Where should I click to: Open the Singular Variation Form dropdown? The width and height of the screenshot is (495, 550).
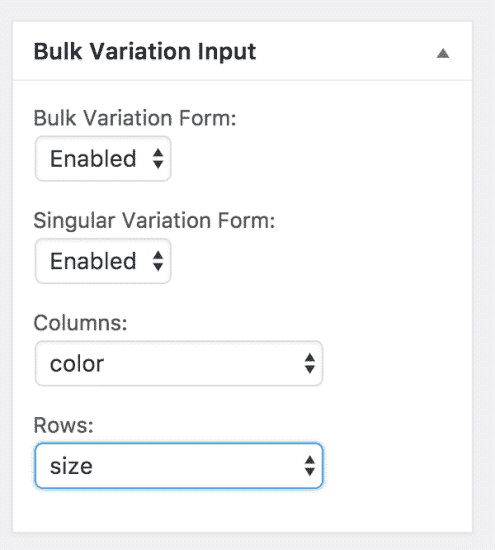[x=103, y=261]
